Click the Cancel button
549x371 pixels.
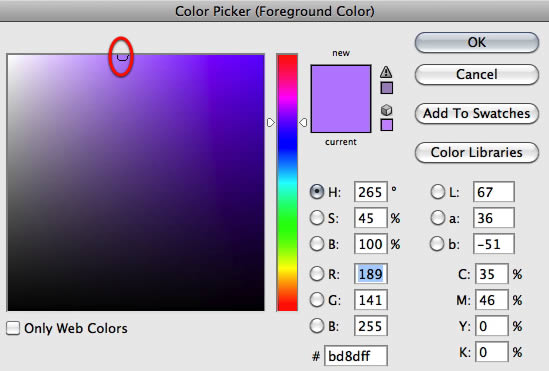pos(477,75)
